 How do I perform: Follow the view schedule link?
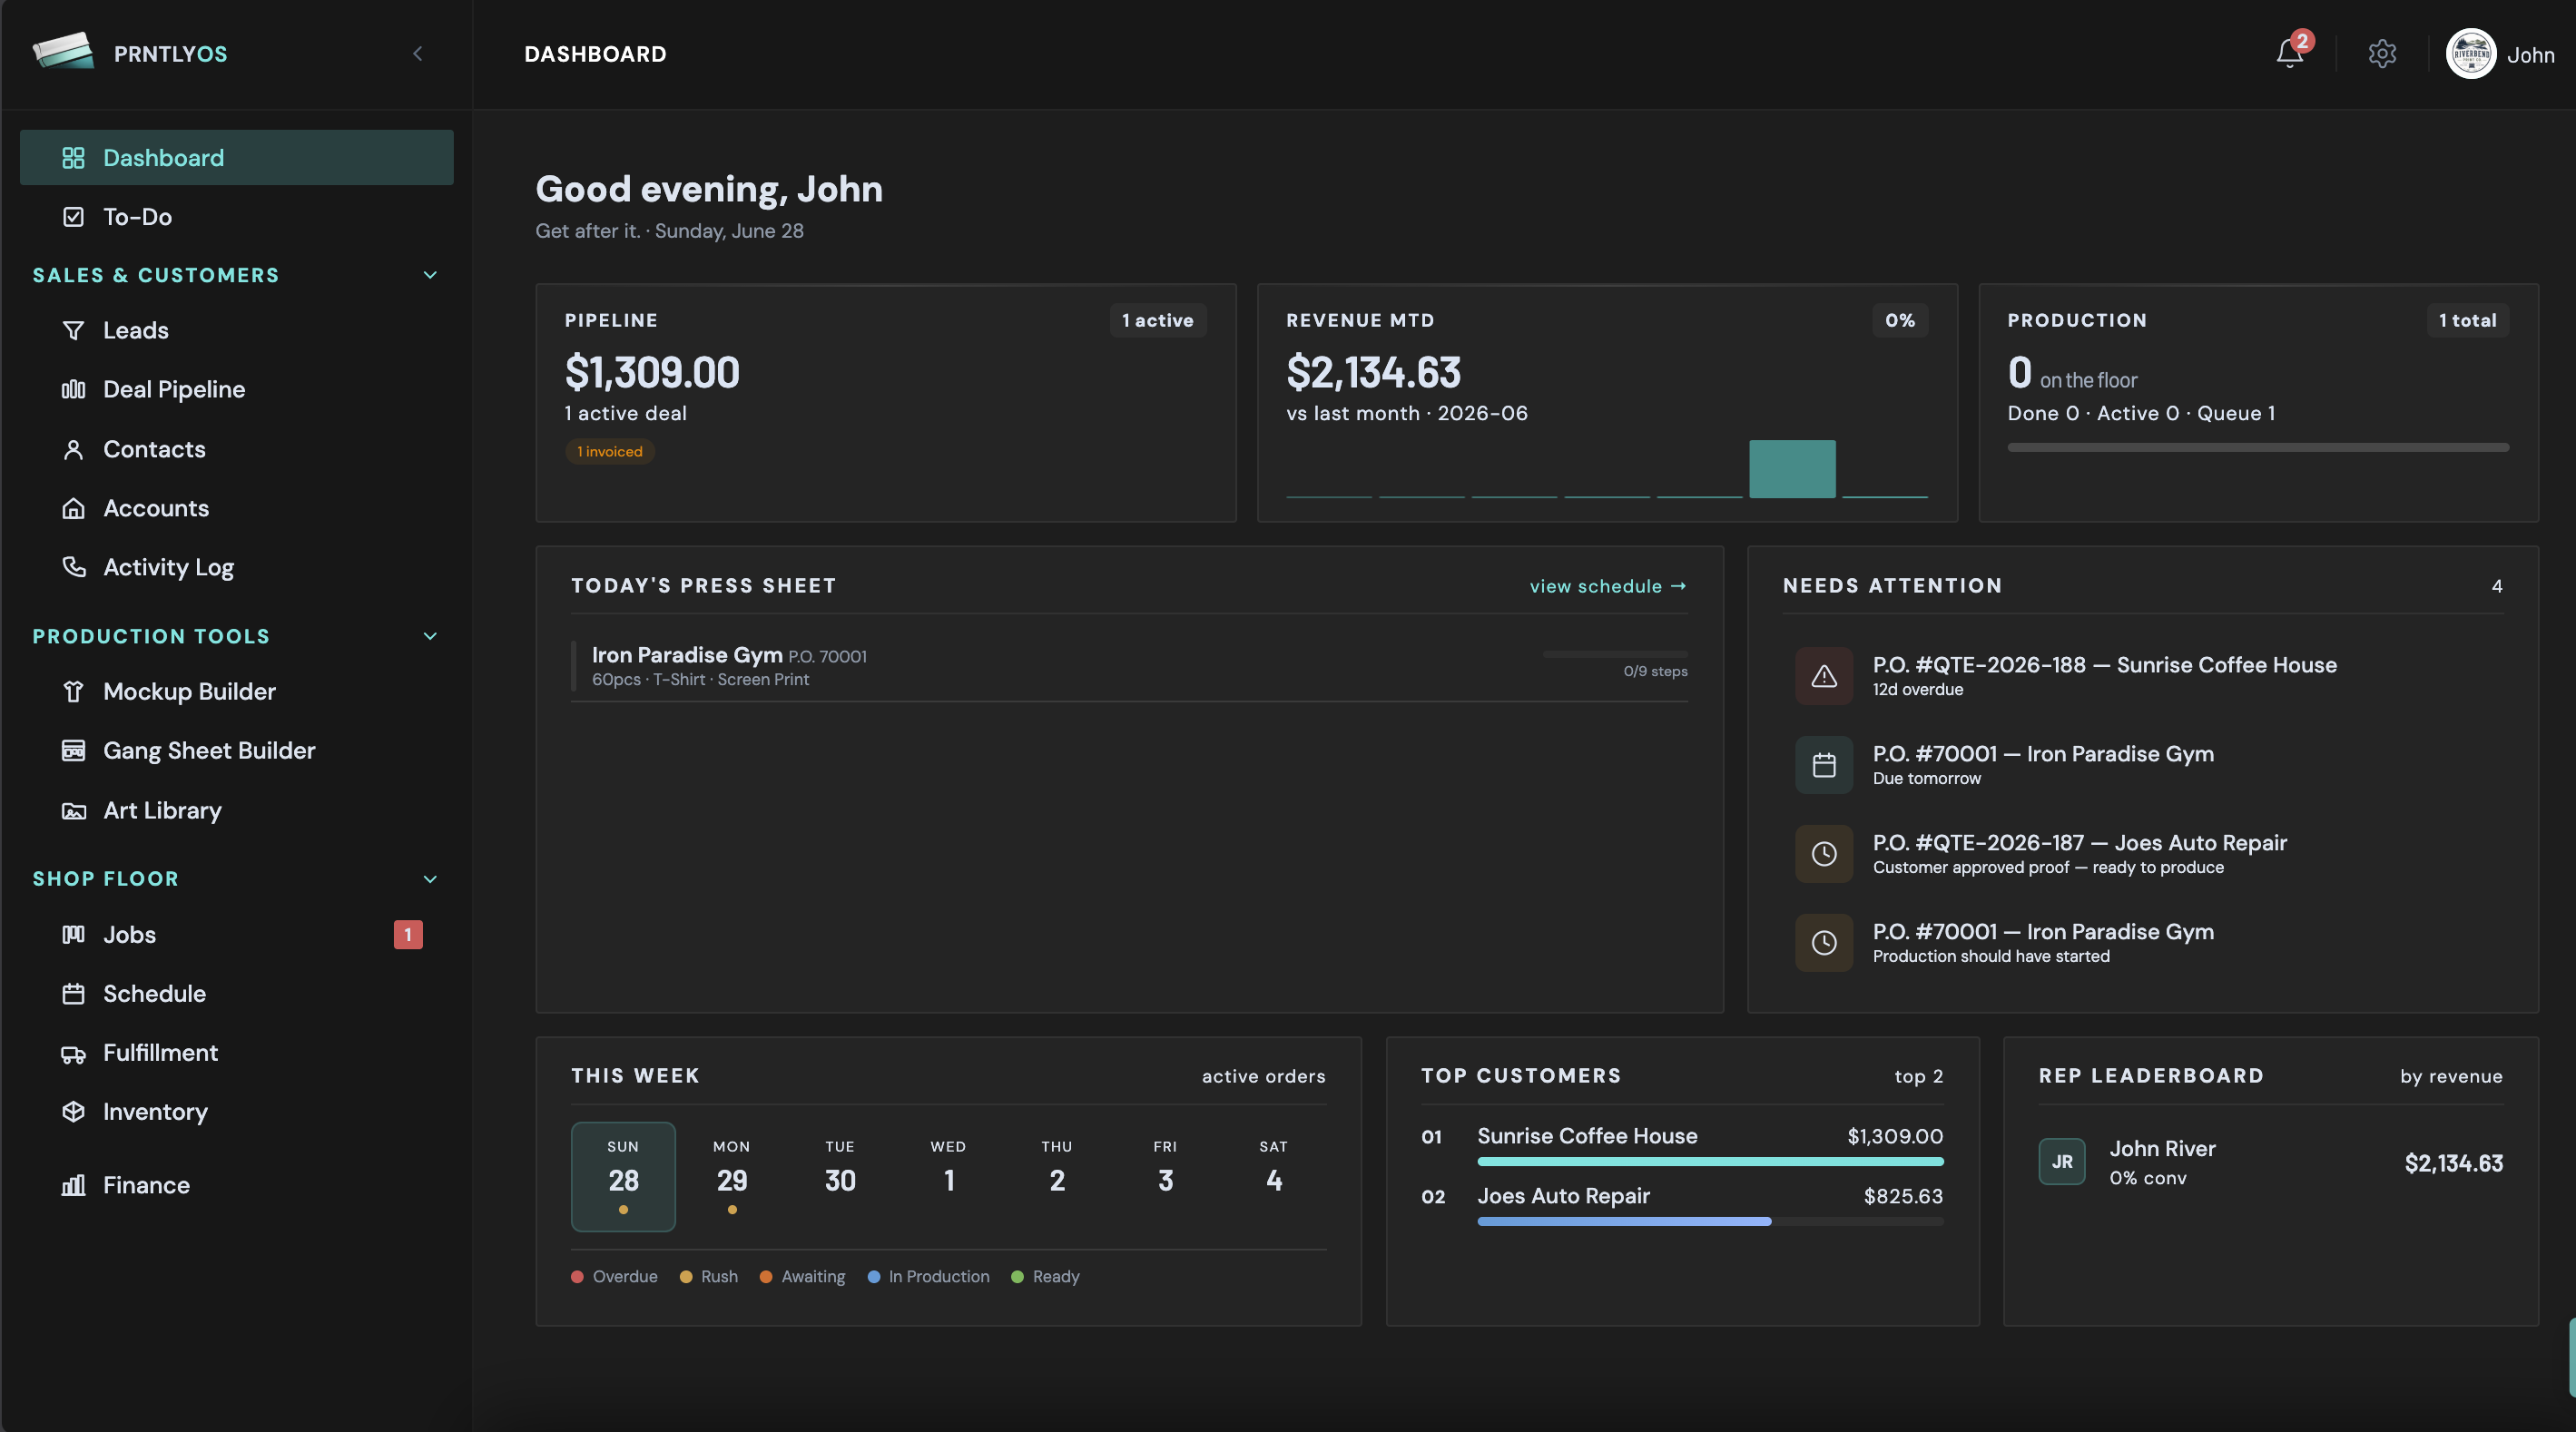coord(1608,586)
